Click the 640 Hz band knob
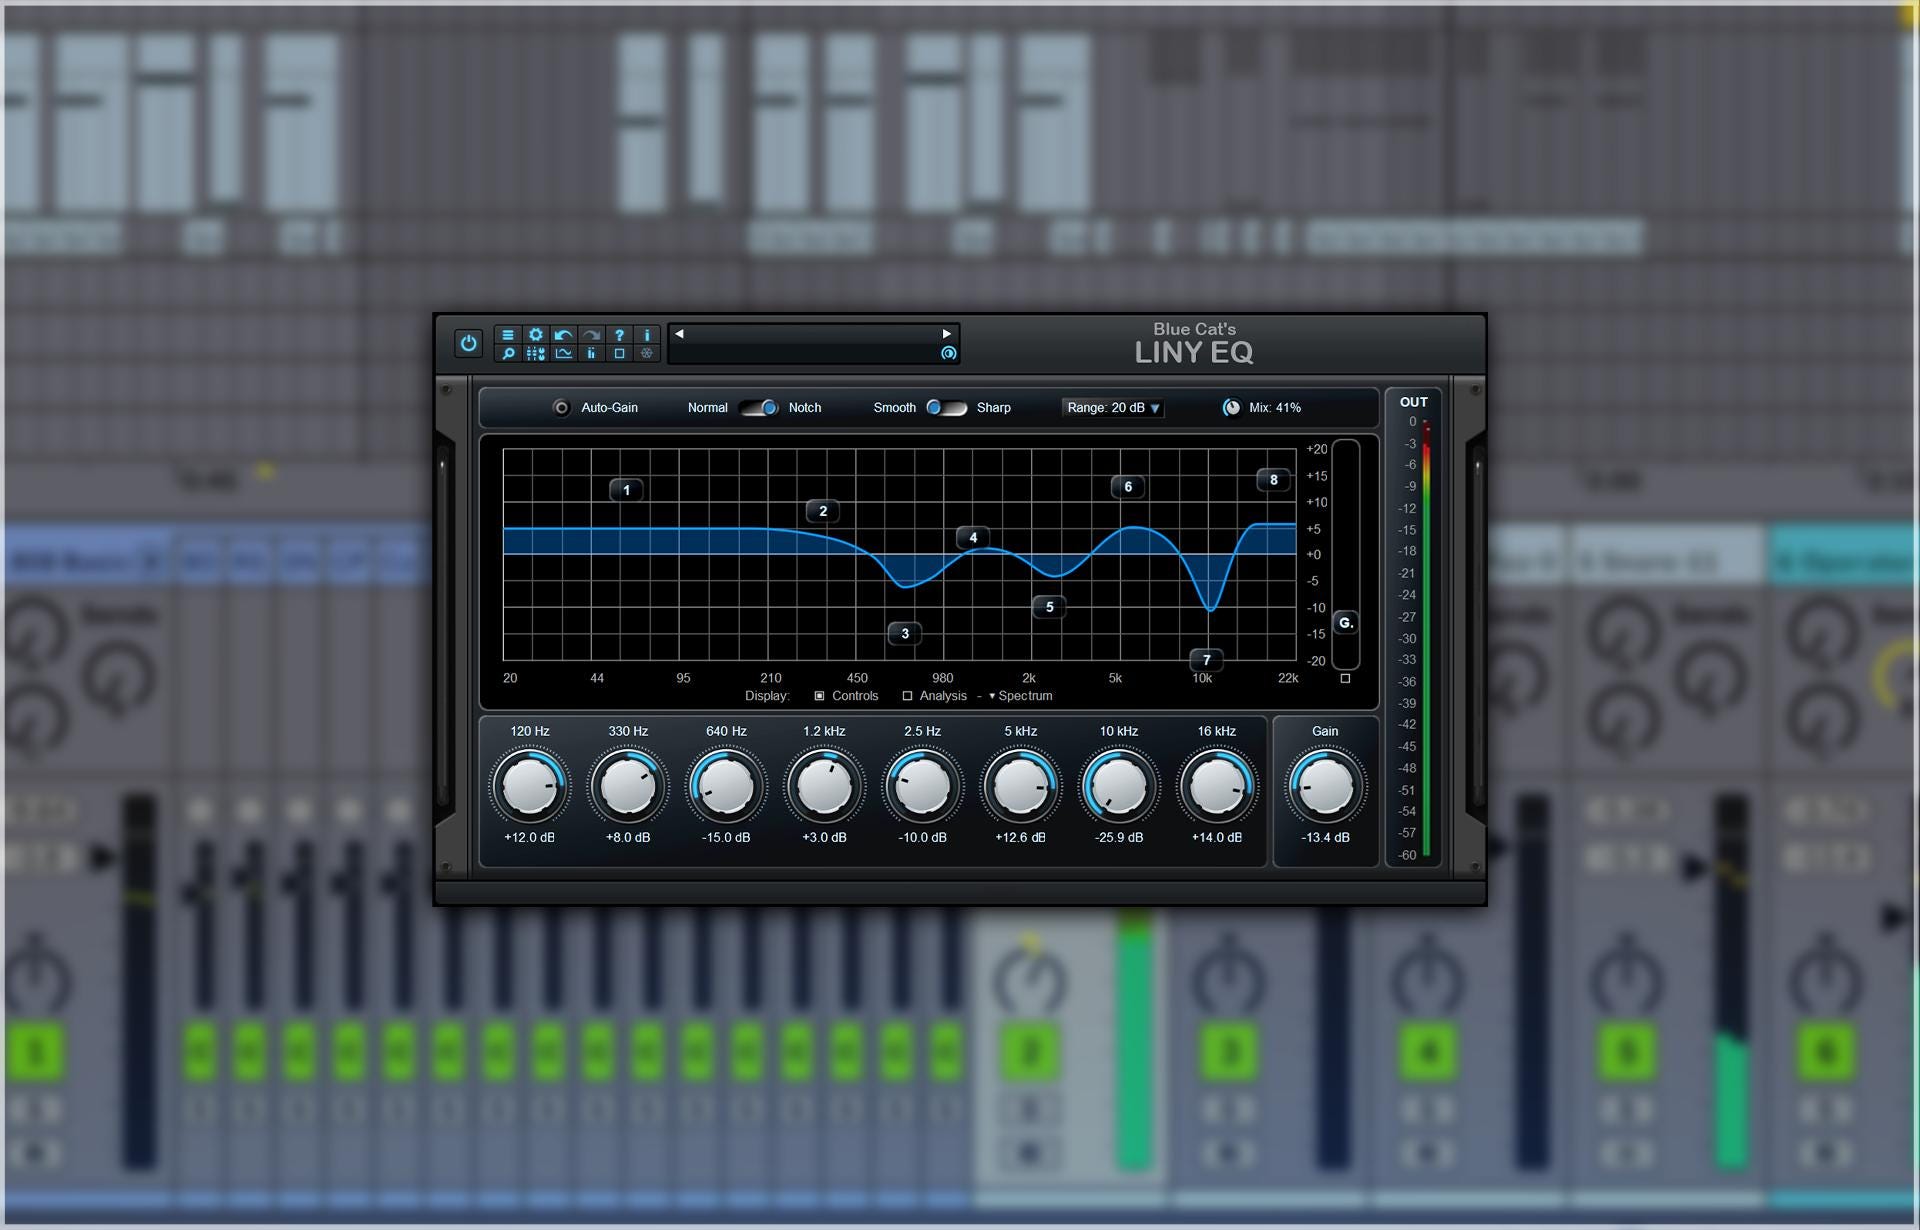1920x1230 pixels. [x=726, y=786]
